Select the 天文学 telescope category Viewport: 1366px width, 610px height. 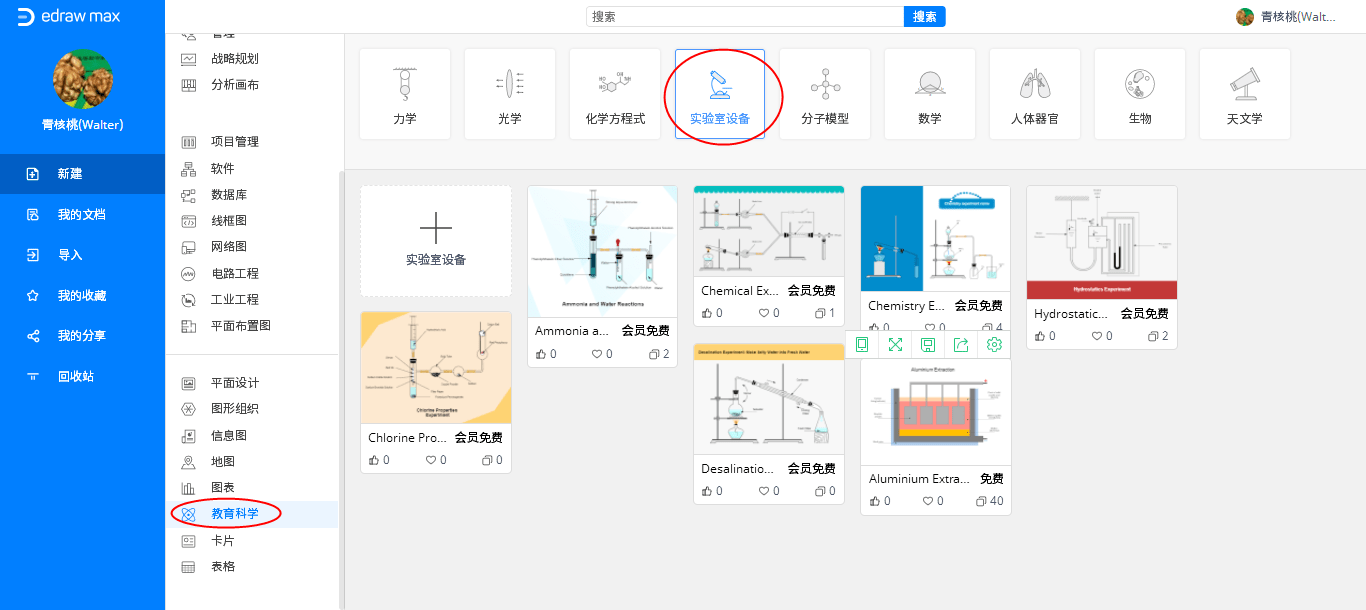[x=1245, y=94]
